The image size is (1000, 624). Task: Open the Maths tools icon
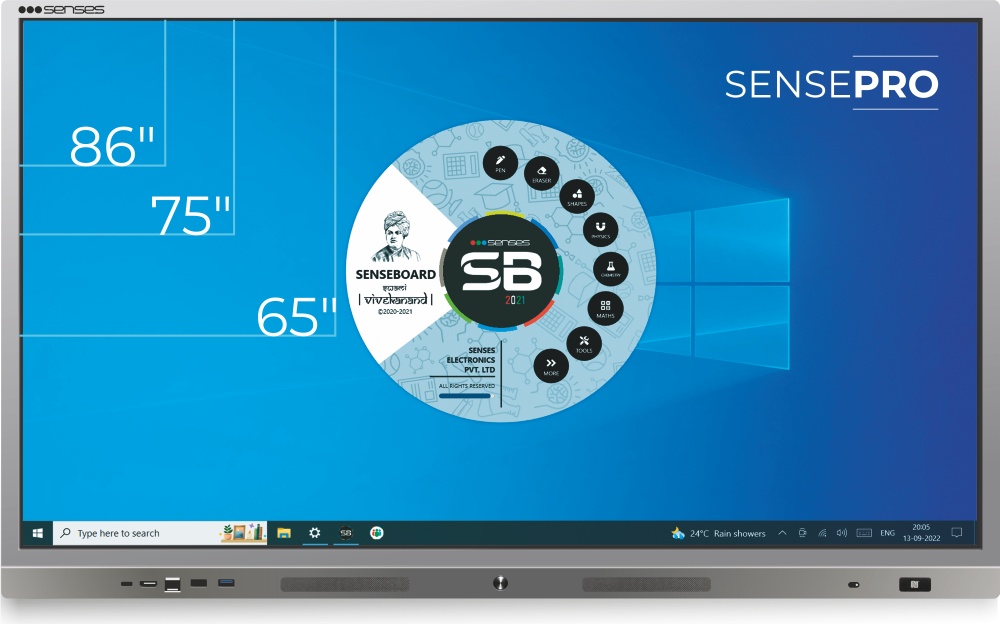pos(605,306)
